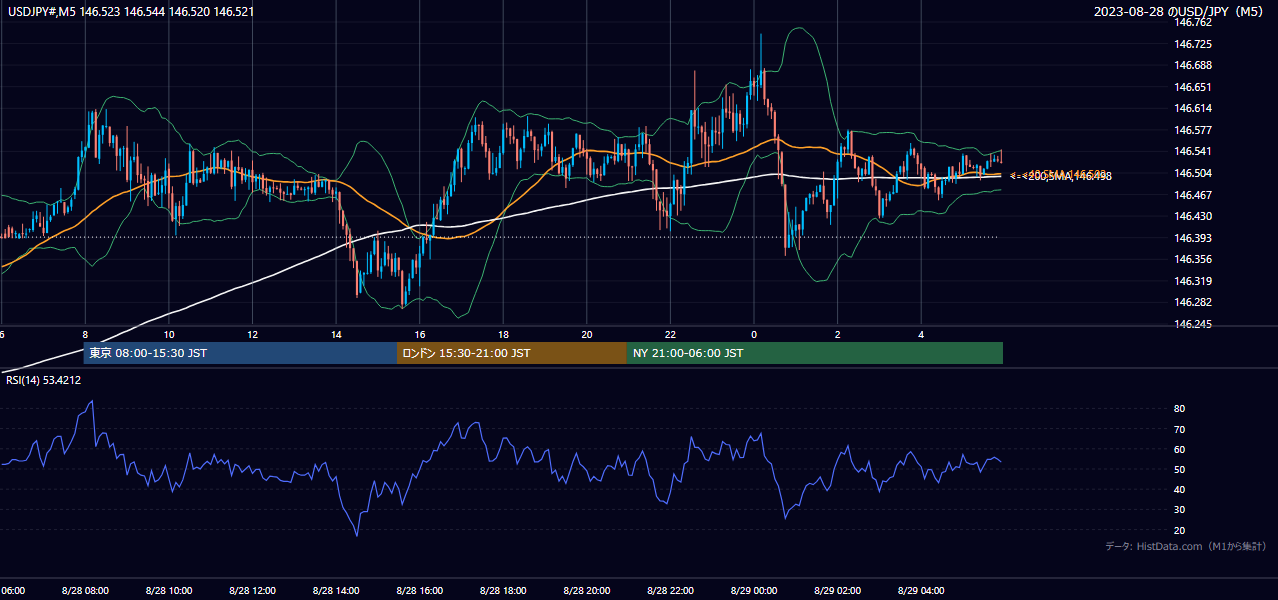Click hour 16 on the price chart axis

pos(420,334)
